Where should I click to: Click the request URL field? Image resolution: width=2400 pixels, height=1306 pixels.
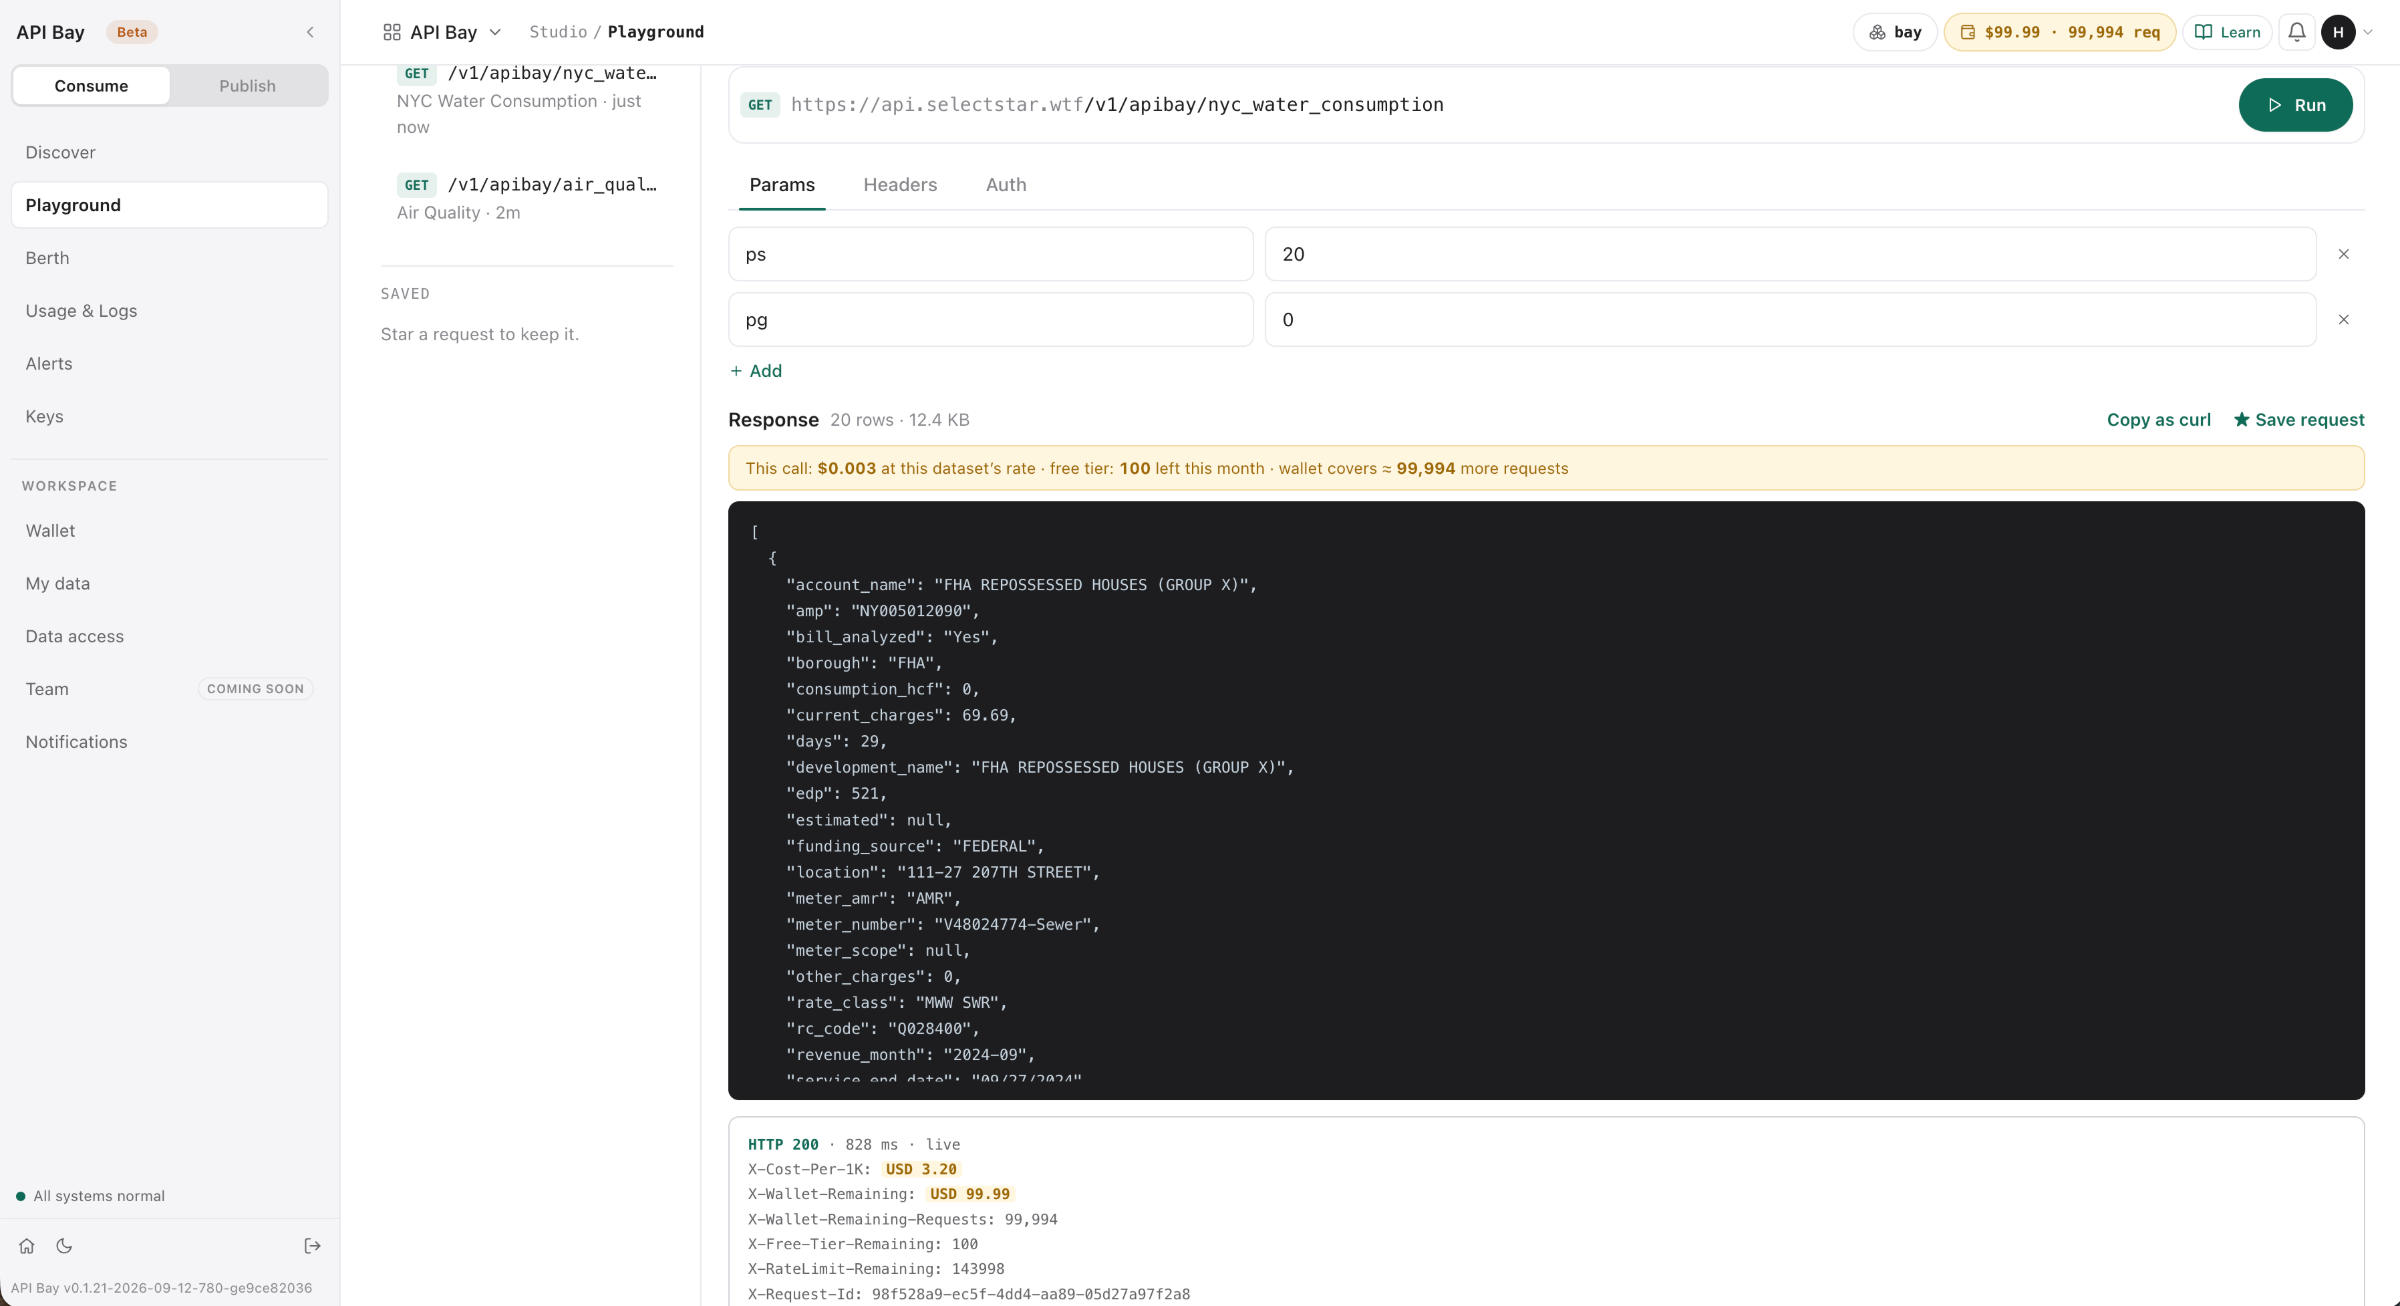1117,105
